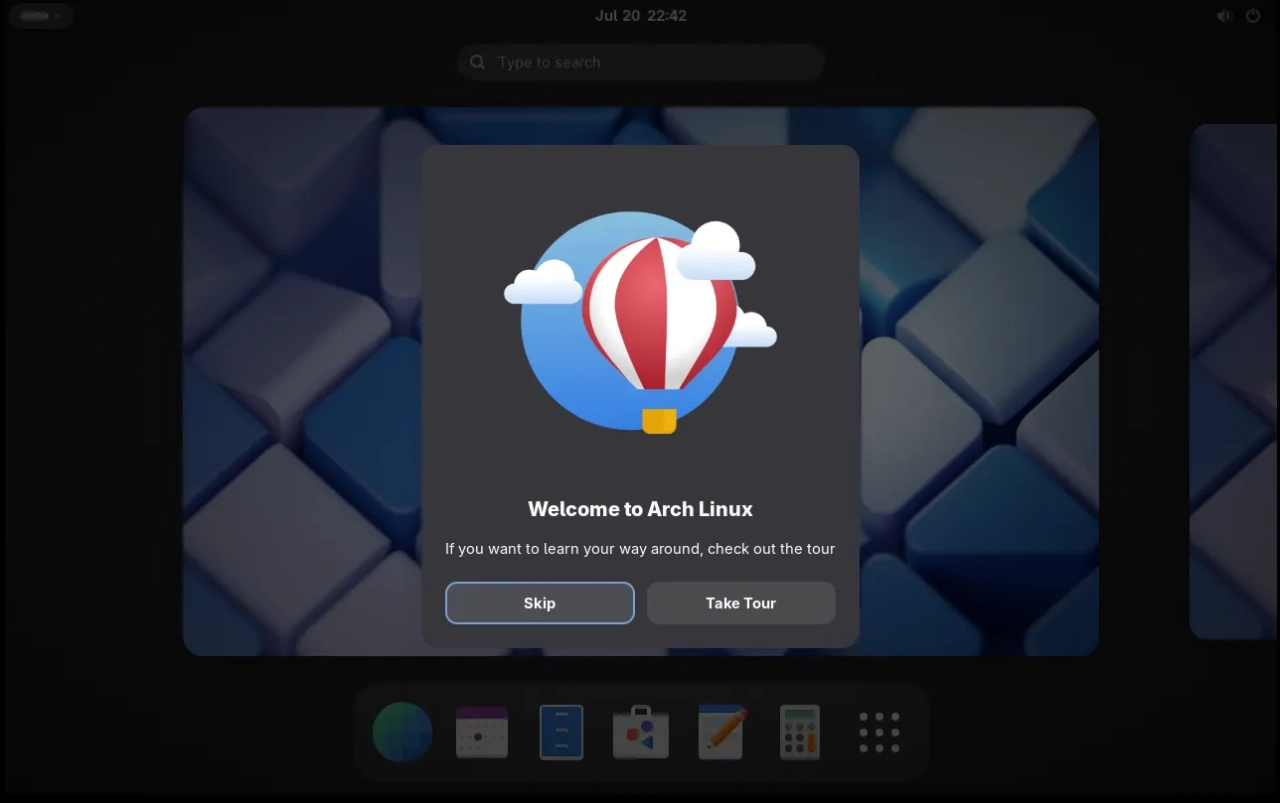Open the Software store in the dock
Image resolution: width=1280 pixels, height=803 pixels.
[641, 732]
